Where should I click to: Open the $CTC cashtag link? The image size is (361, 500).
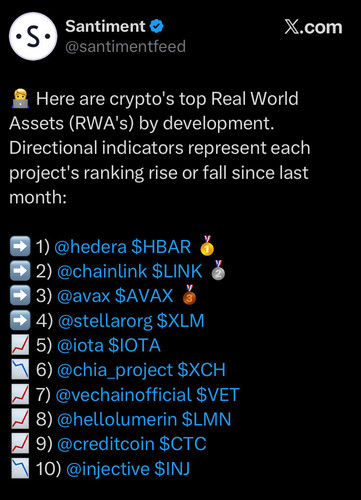coord(183,444)
